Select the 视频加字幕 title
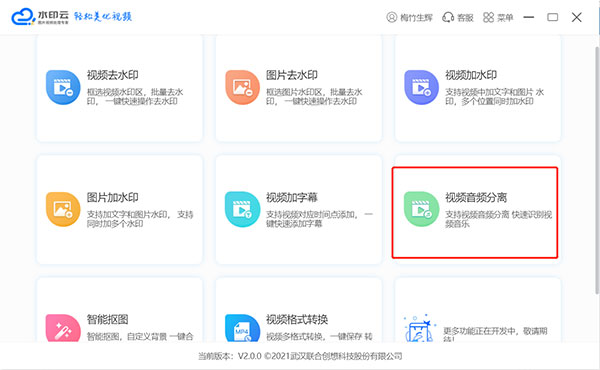 (x=292, y=197)
